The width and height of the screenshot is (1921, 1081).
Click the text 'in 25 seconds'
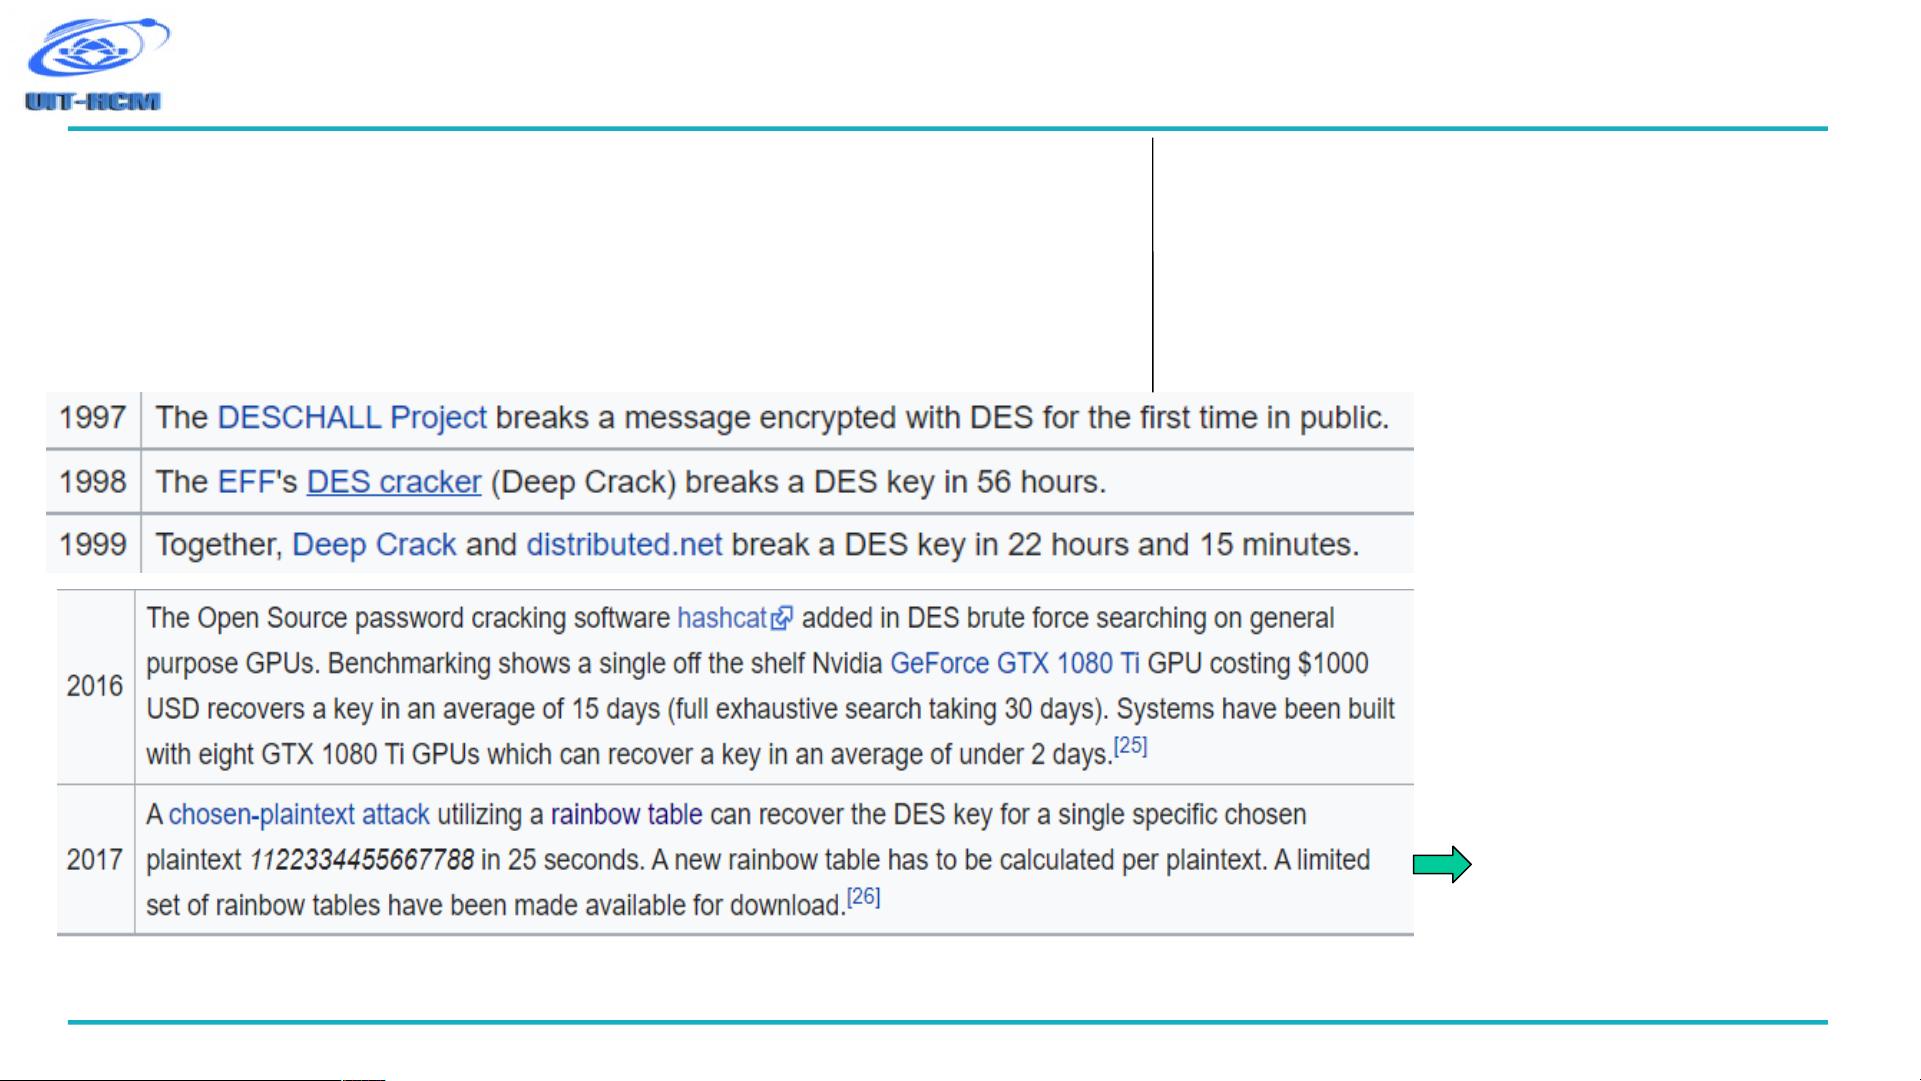561,860
